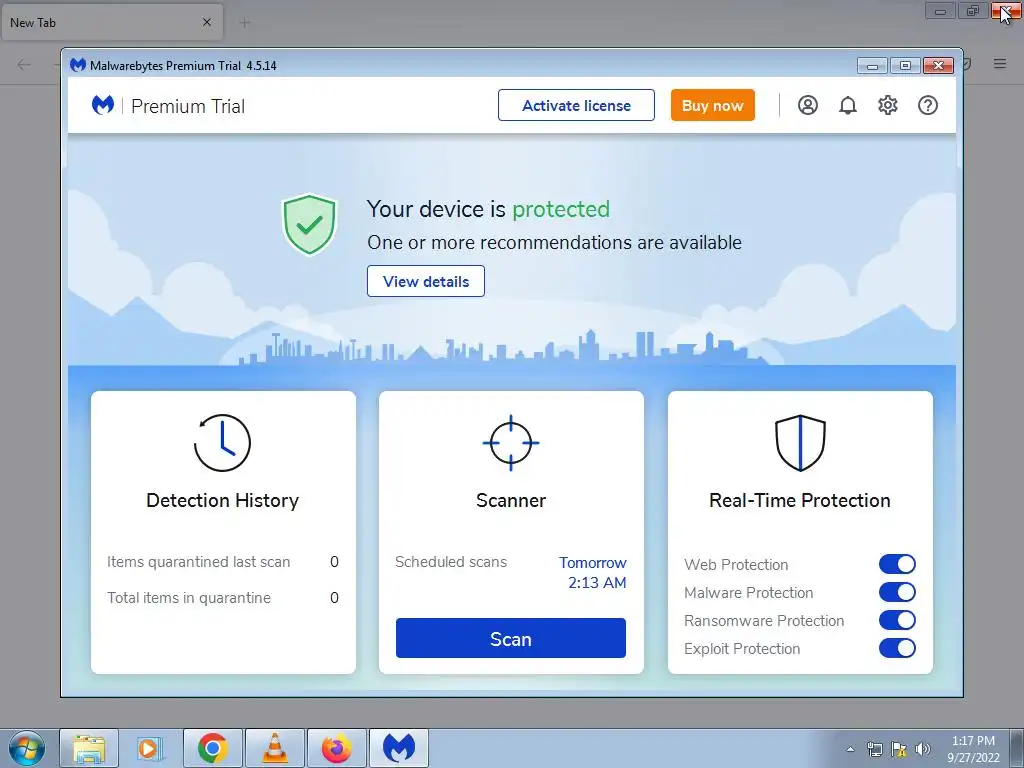Show hidden system tray icons
The height and width of the screenshot is (768, 1024).
[850, 749]
